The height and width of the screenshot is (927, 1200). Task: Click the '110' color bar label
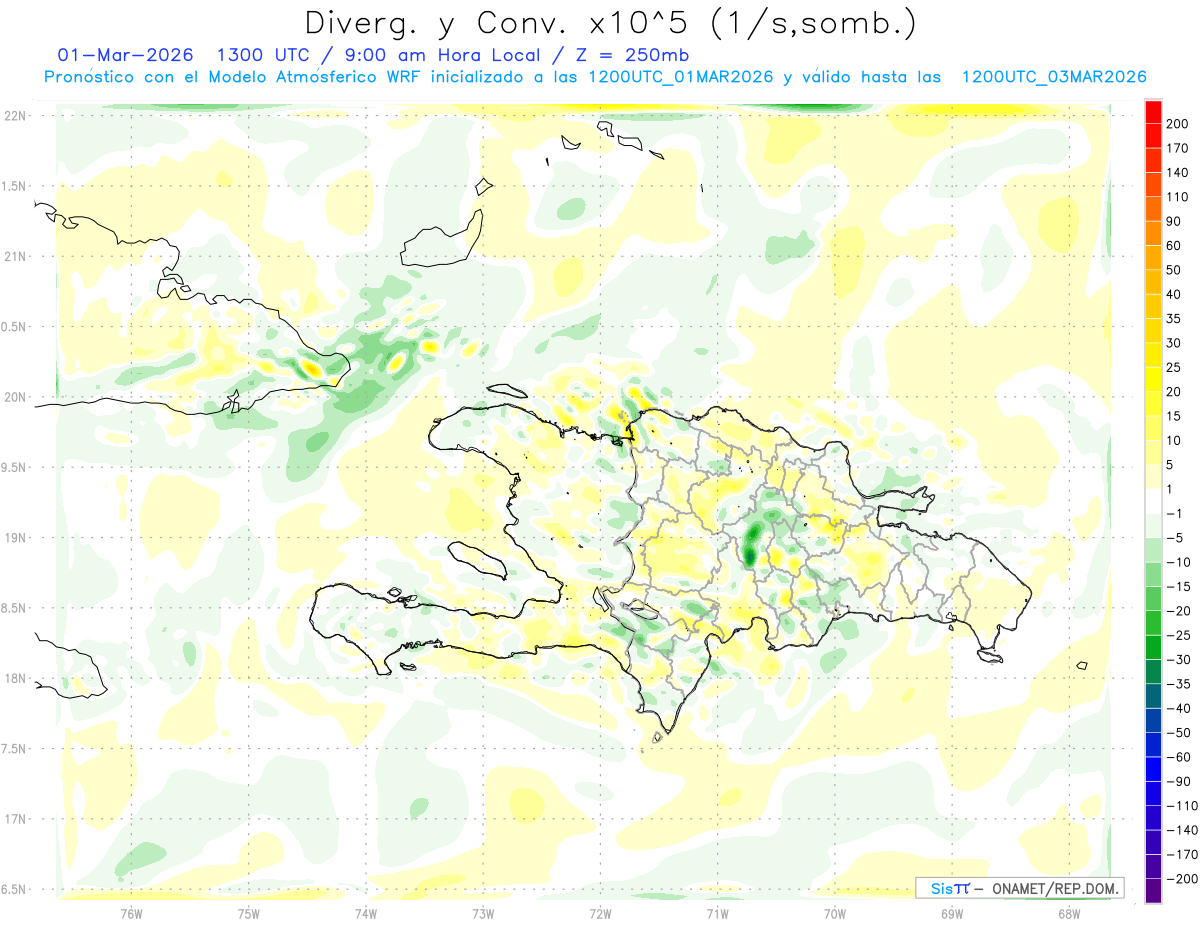[x=1178, y=197]
